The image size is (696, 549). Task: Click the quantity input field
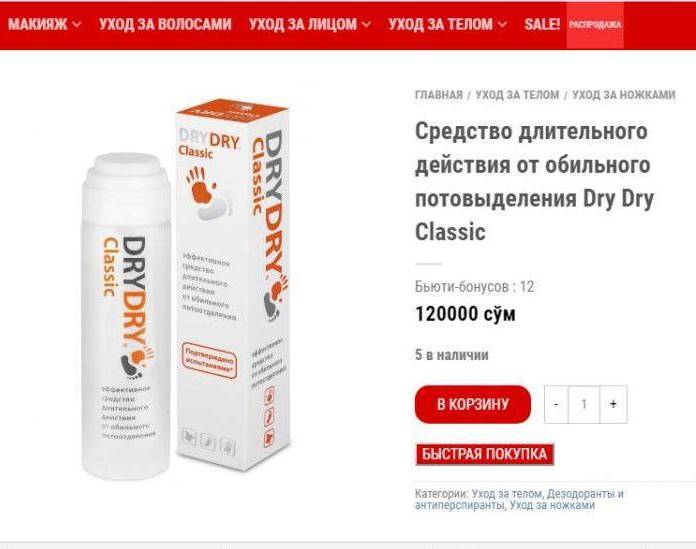pos(584,404)
